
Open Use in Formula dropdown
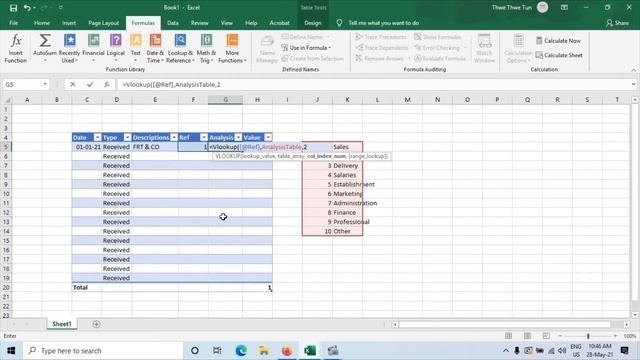[x=306, y=48]
